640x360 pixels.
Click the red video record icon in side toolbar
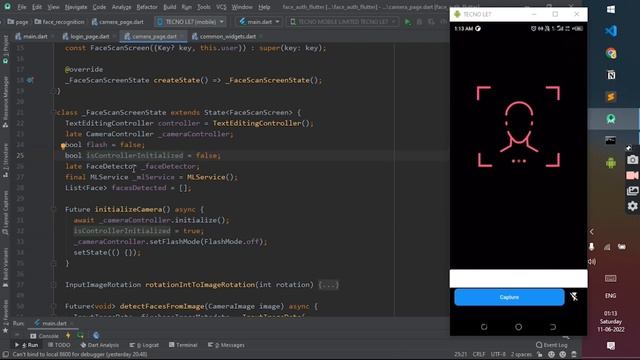(632, 176)
